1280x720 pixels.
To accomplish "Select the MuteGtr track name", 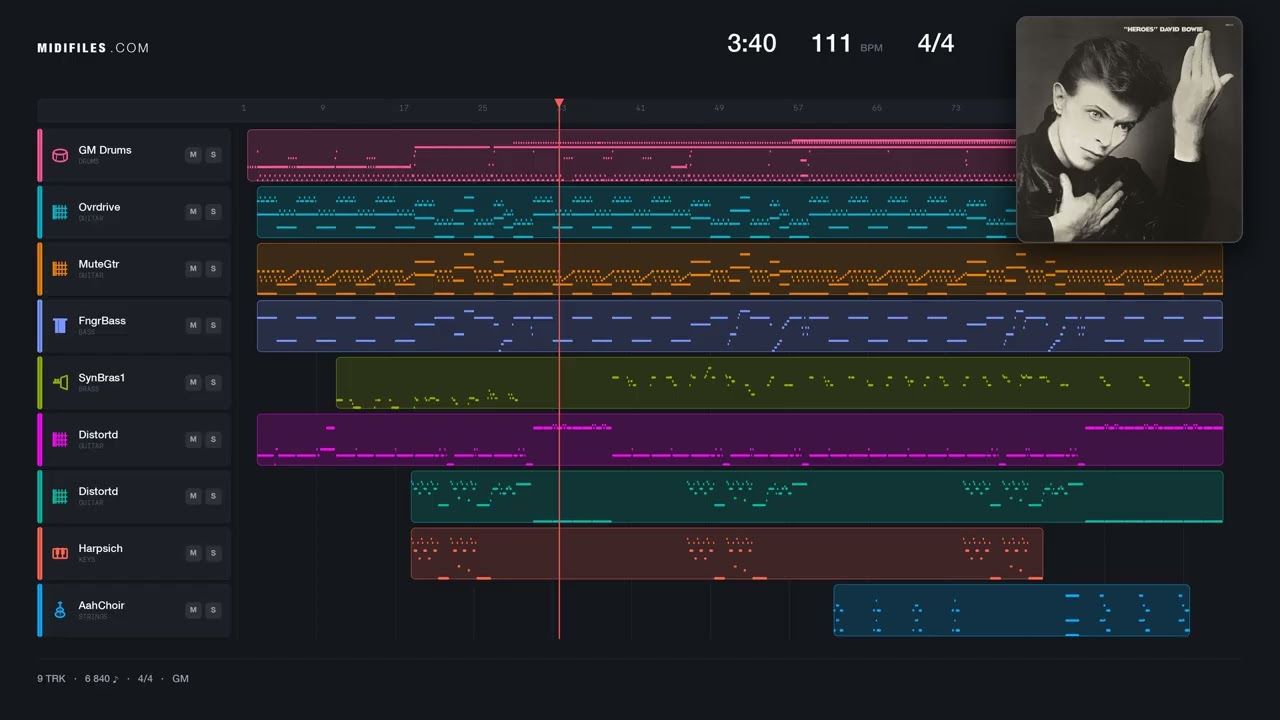I will click(99, 264).
